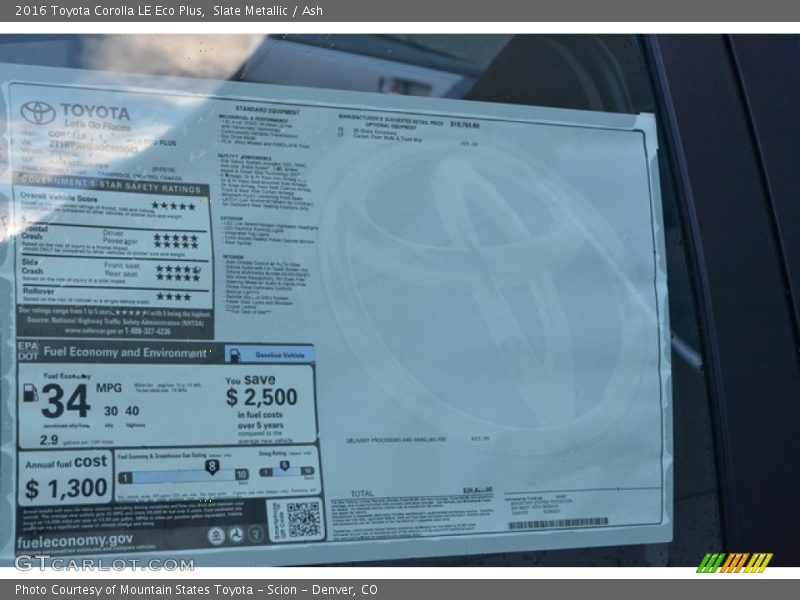800x600 pixels.
Task: Click the 'Side Crash' label
Action: [32, 266]
